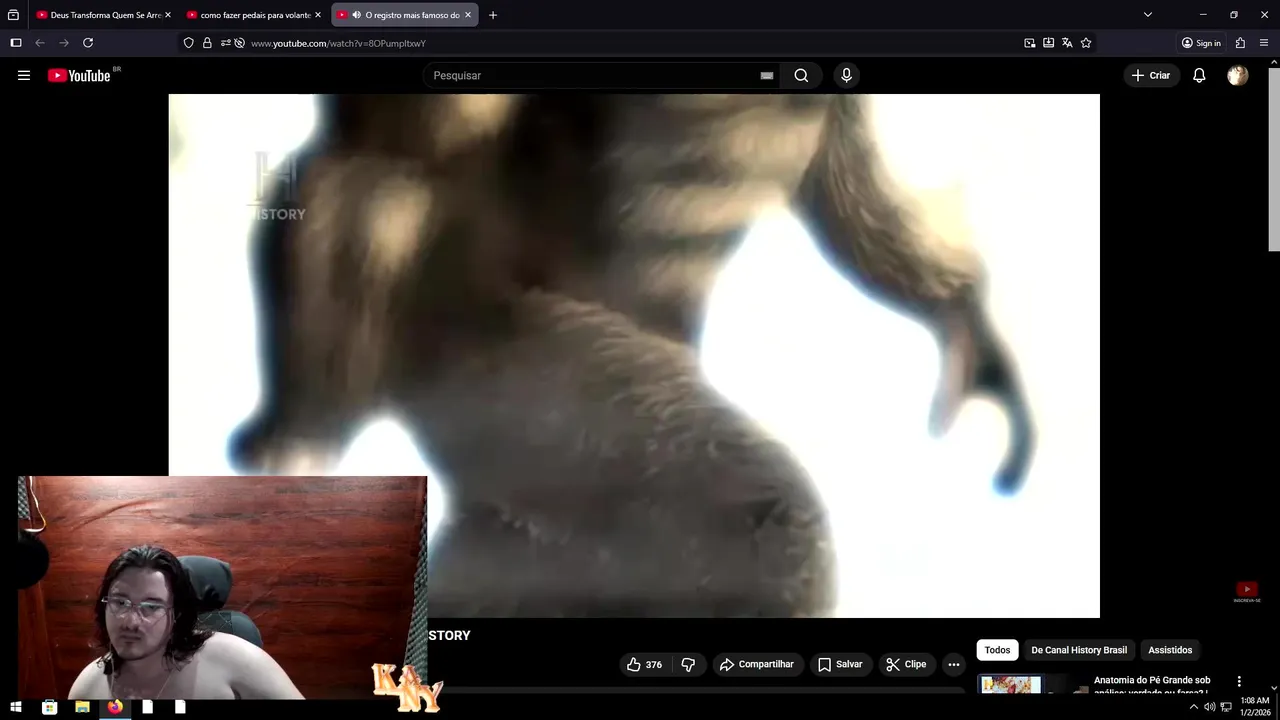Show site security padlock info
The height and width of the screenshot is (720, 1280).
pyautogui.click(x=207, y=43)
